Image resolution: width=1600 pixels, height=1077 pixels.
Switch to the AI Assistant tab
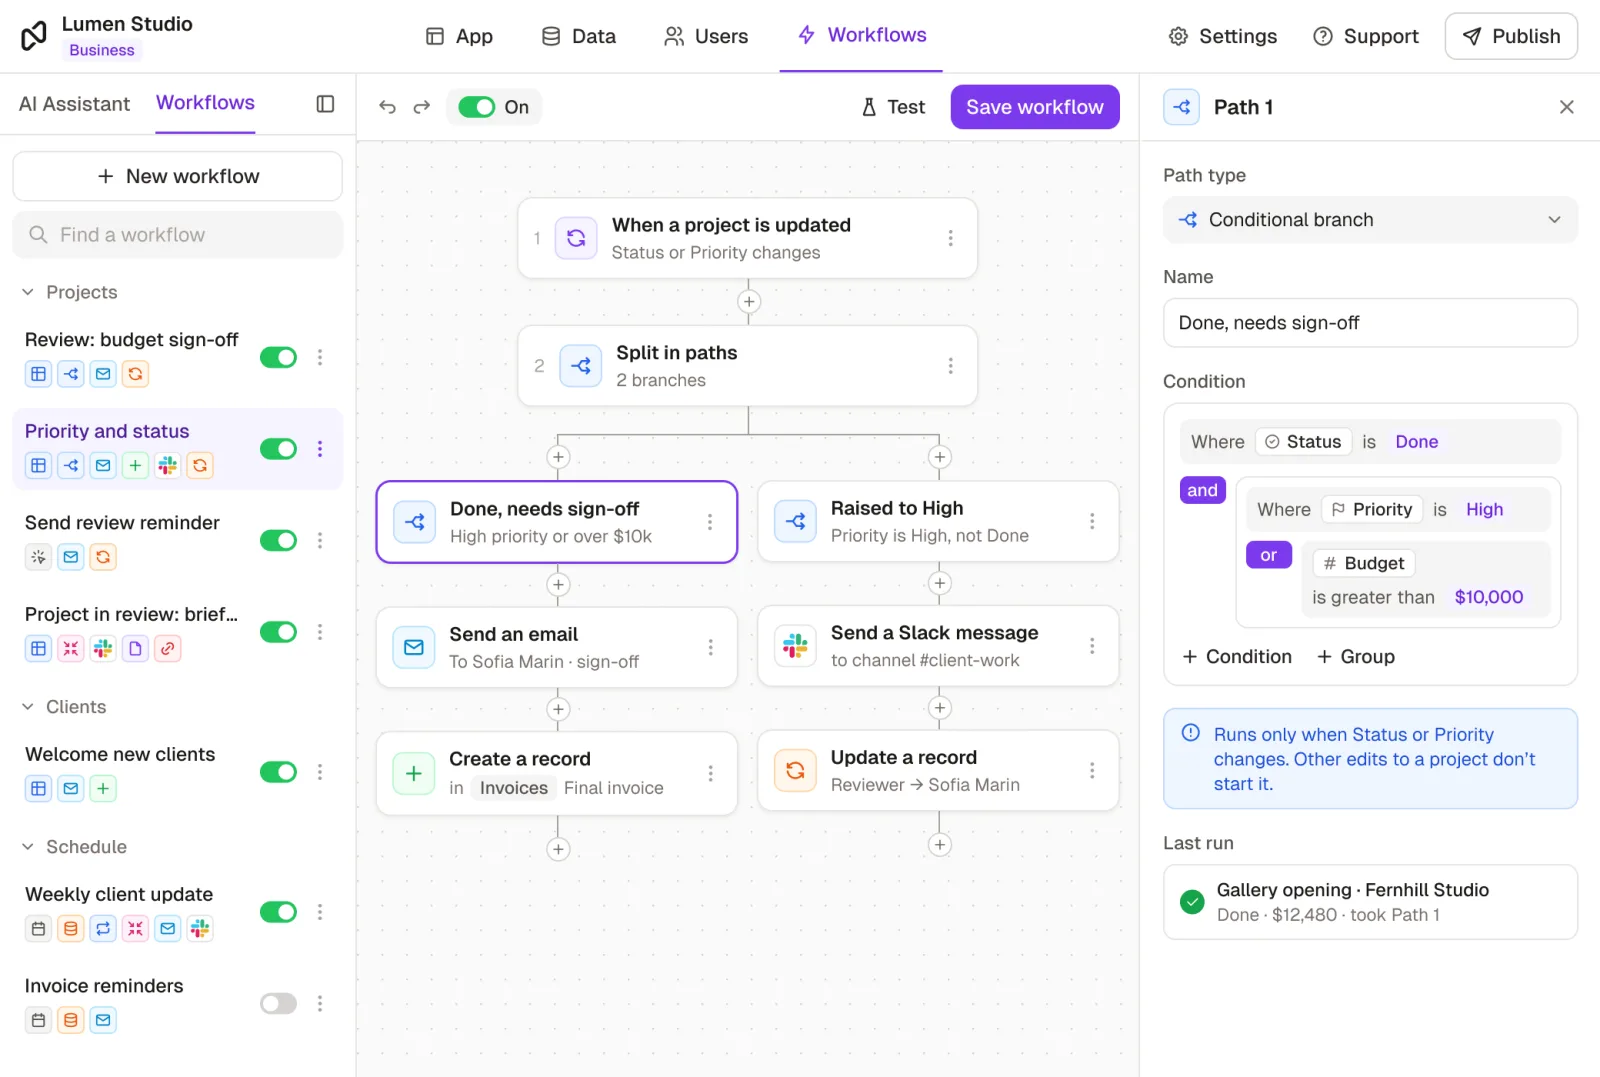pos(74,104)
